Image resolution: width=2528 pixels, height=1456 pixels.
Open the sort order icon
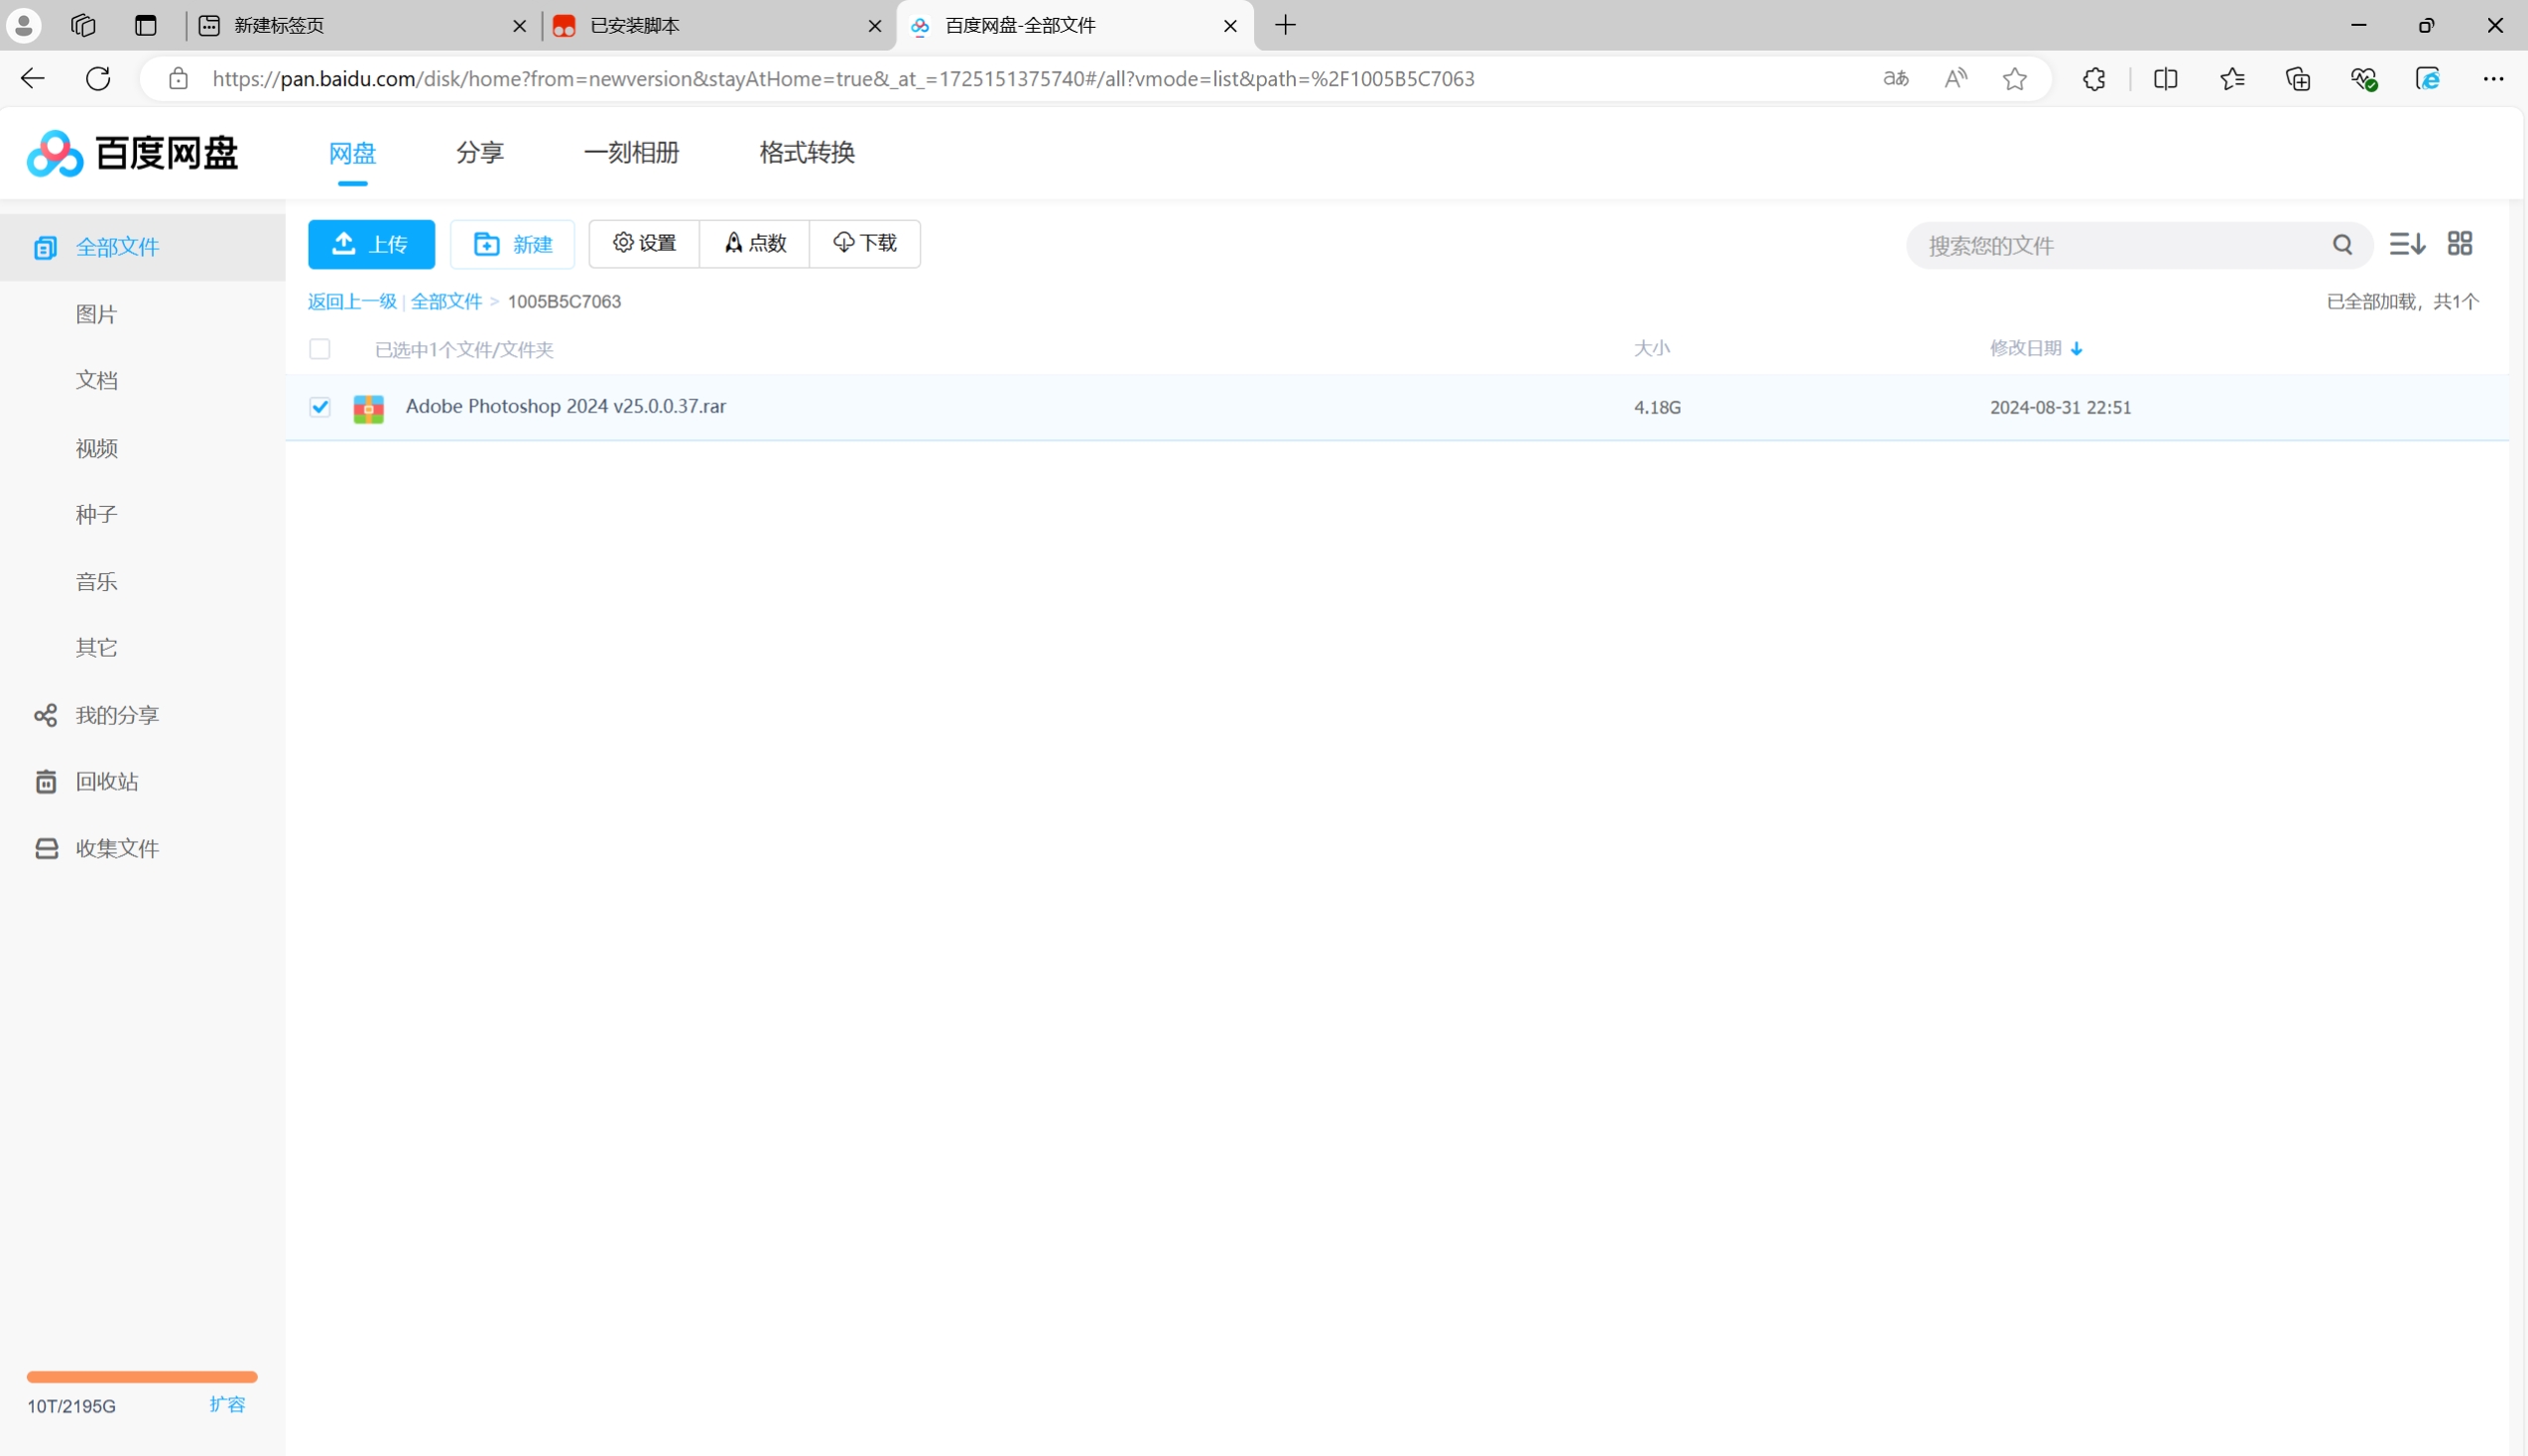pos(2407,244)
